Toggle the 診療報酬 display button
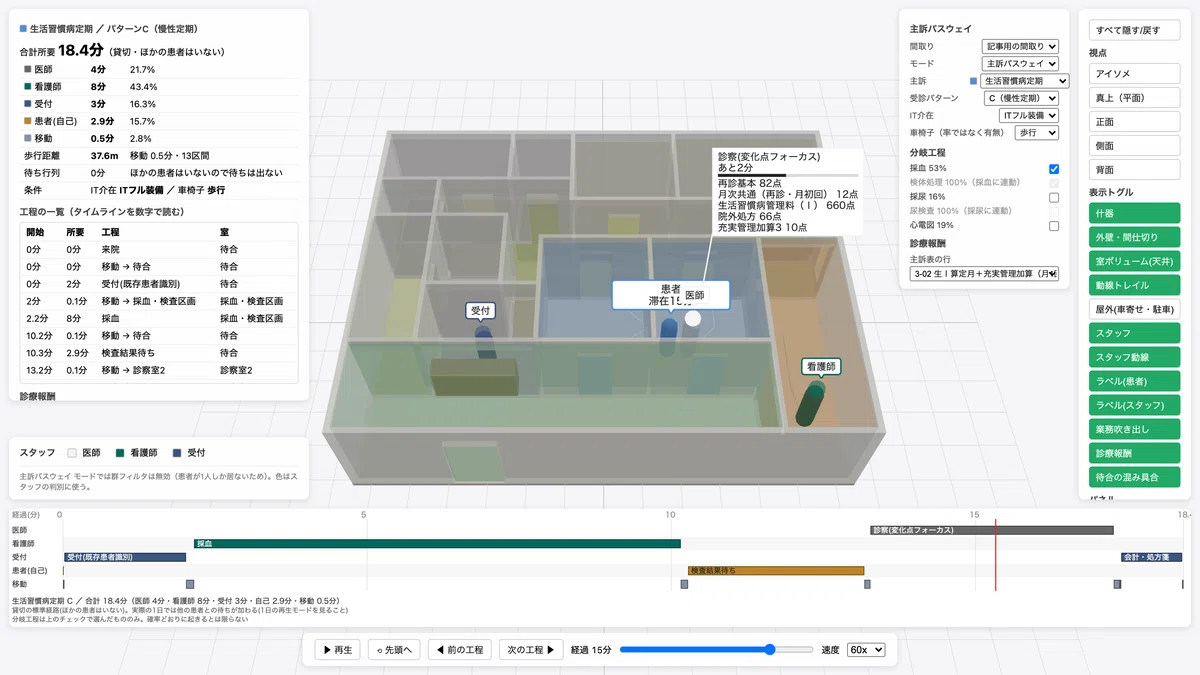Screen dimensions: 1200x675 click(1134, 453)
